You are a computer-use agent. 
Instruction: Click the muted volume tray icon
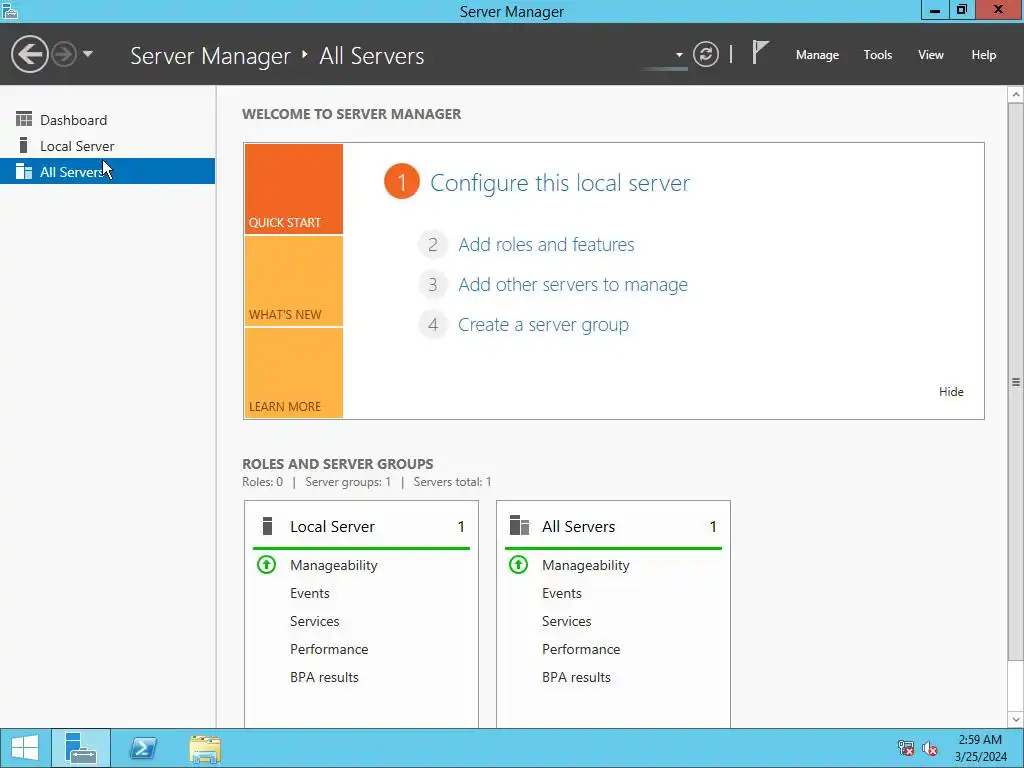pyautogui.click(x=930, y=748)
